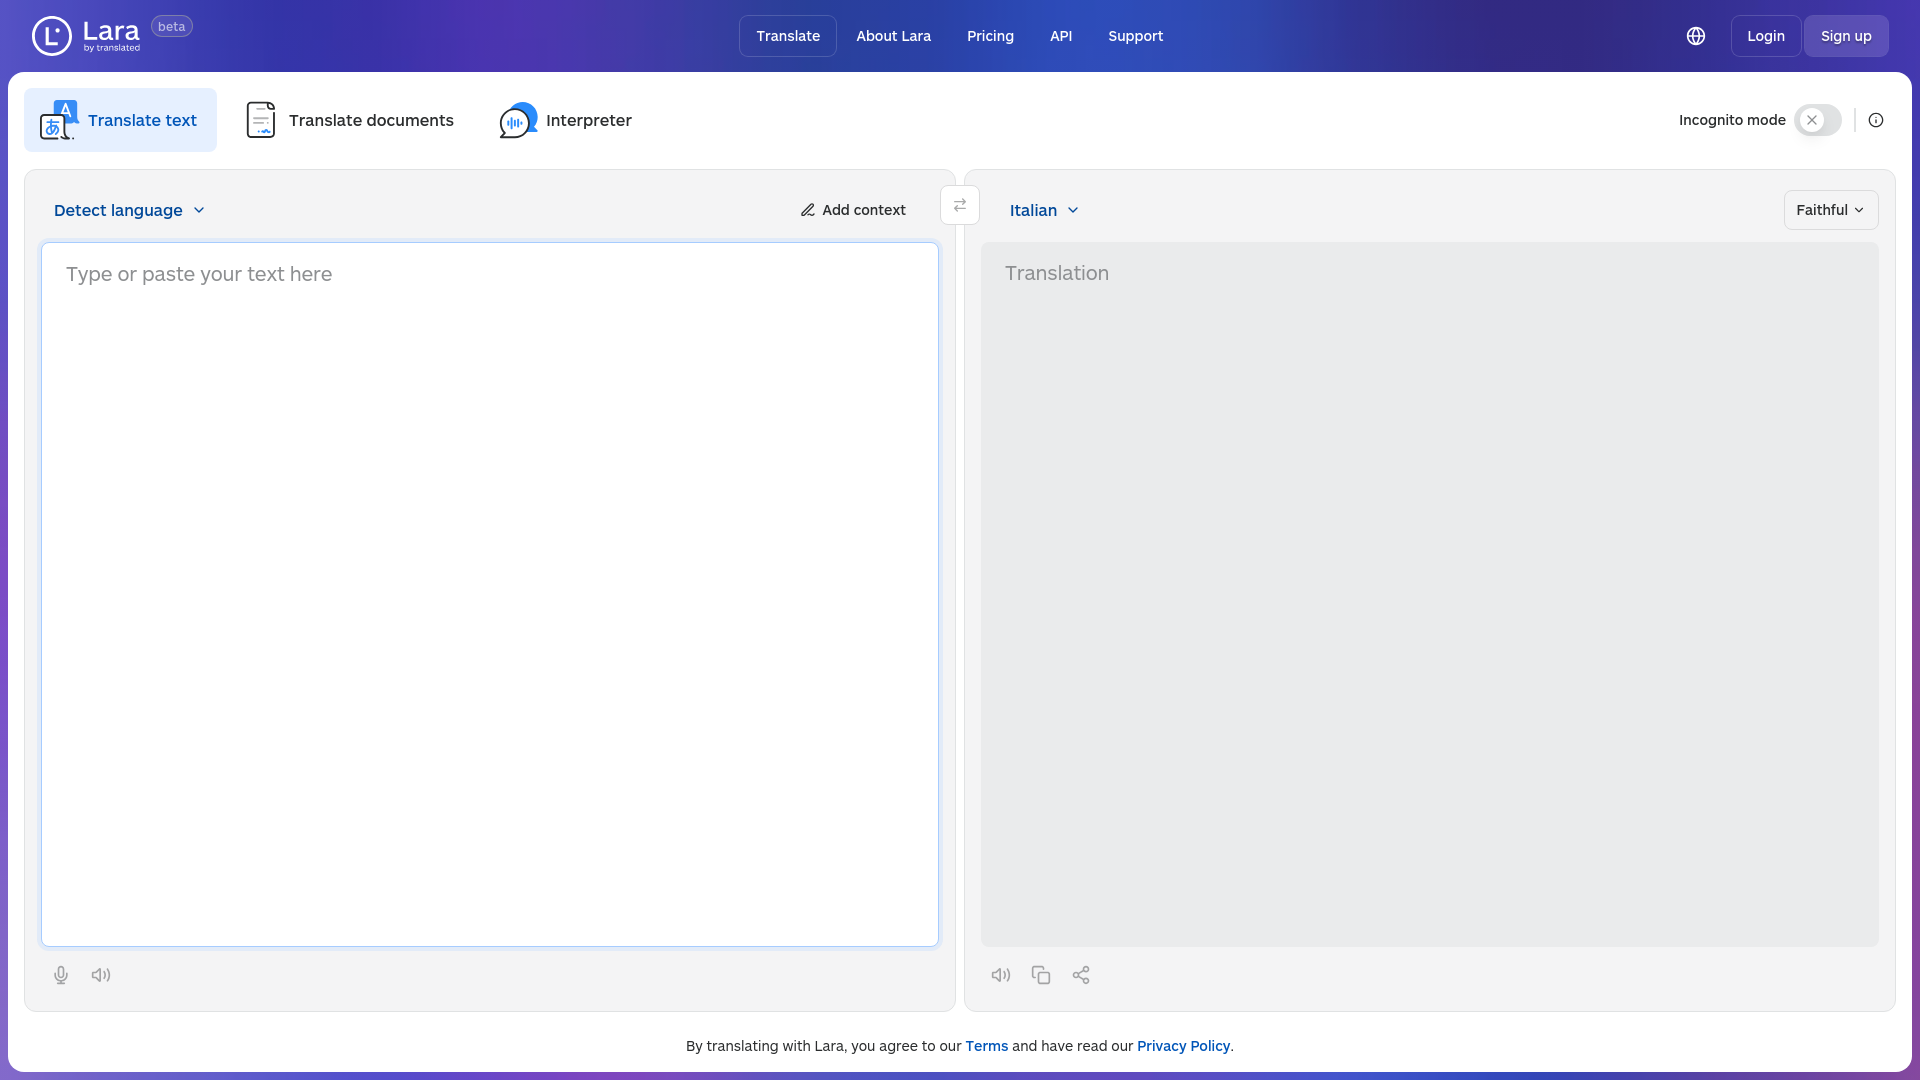Click the speaker icon to hear source text
The height and width of the screenshot is (1080, 1920).
(101, 975)
